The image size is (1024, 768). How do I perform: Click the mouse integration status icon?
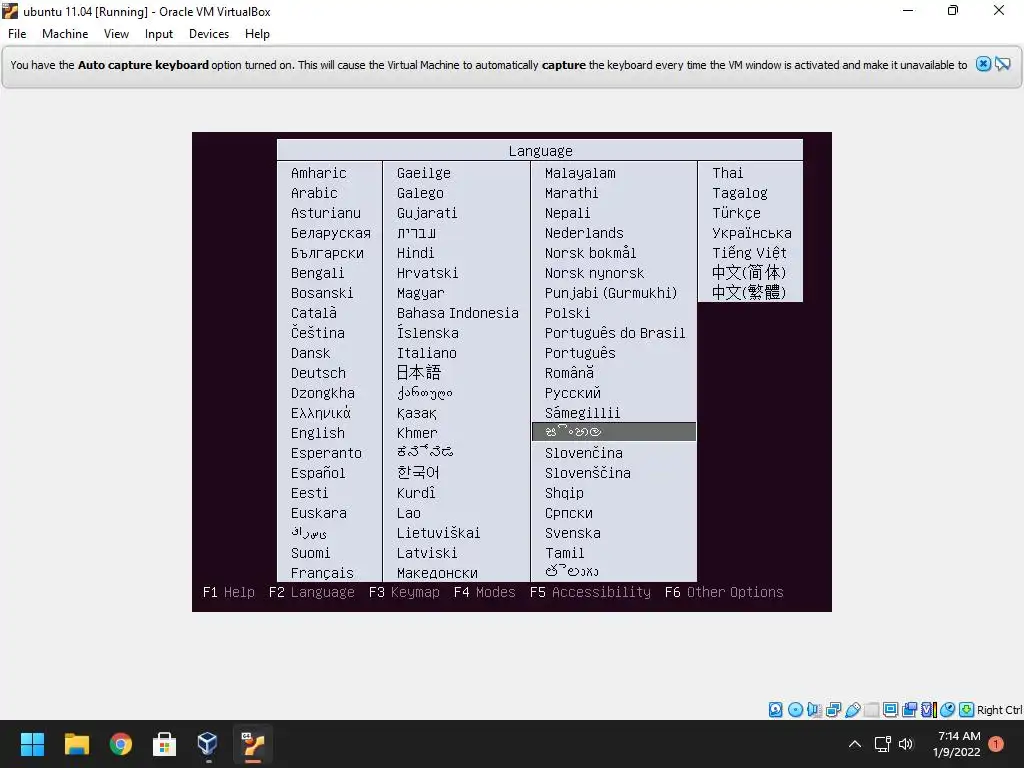coord(948,710)
